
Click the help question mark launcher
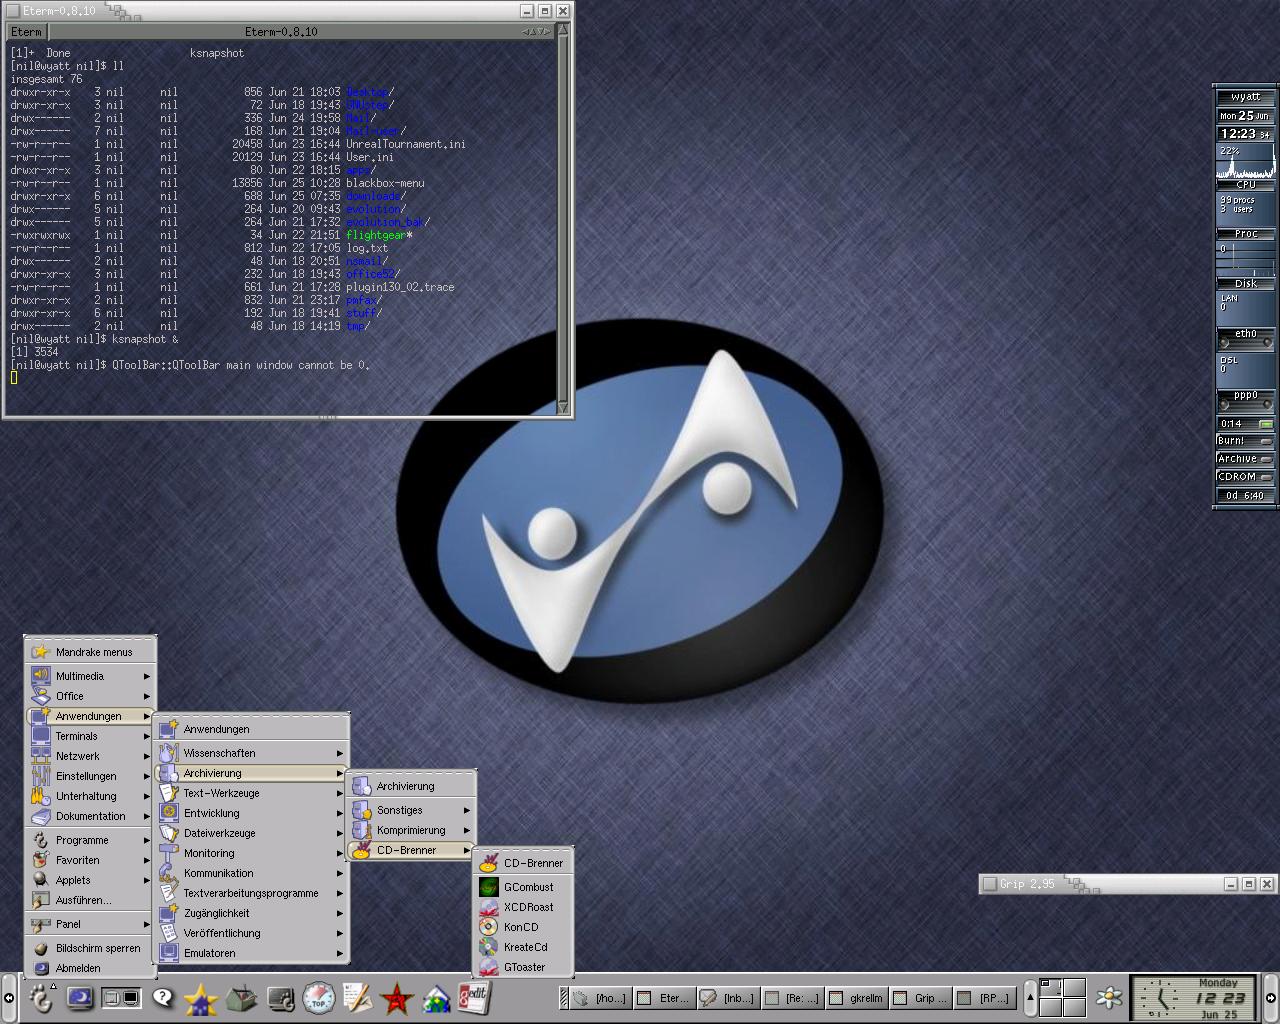tap(162, 997)
